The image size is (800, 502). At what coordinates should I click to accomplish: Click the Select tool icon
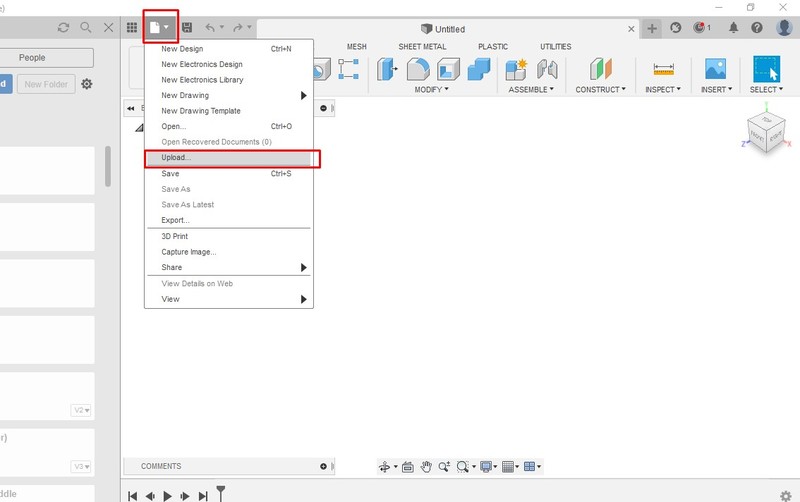pyautogui.click(x=766, y=69)
